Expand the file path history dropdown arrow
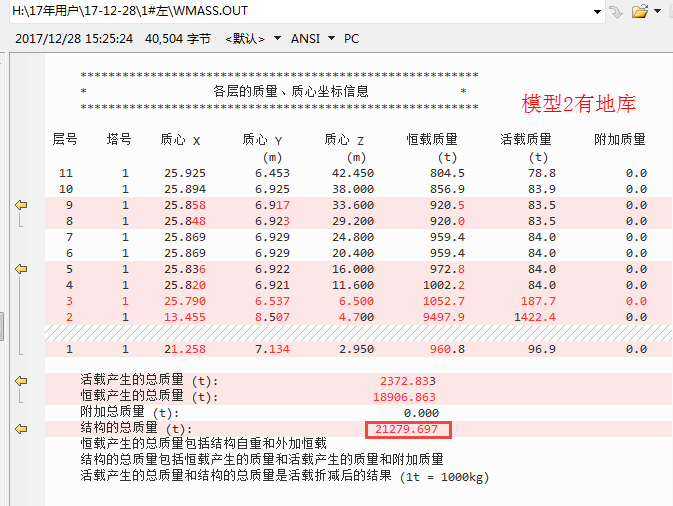Screen dimensions: 673x506 [x=597, y=11]
